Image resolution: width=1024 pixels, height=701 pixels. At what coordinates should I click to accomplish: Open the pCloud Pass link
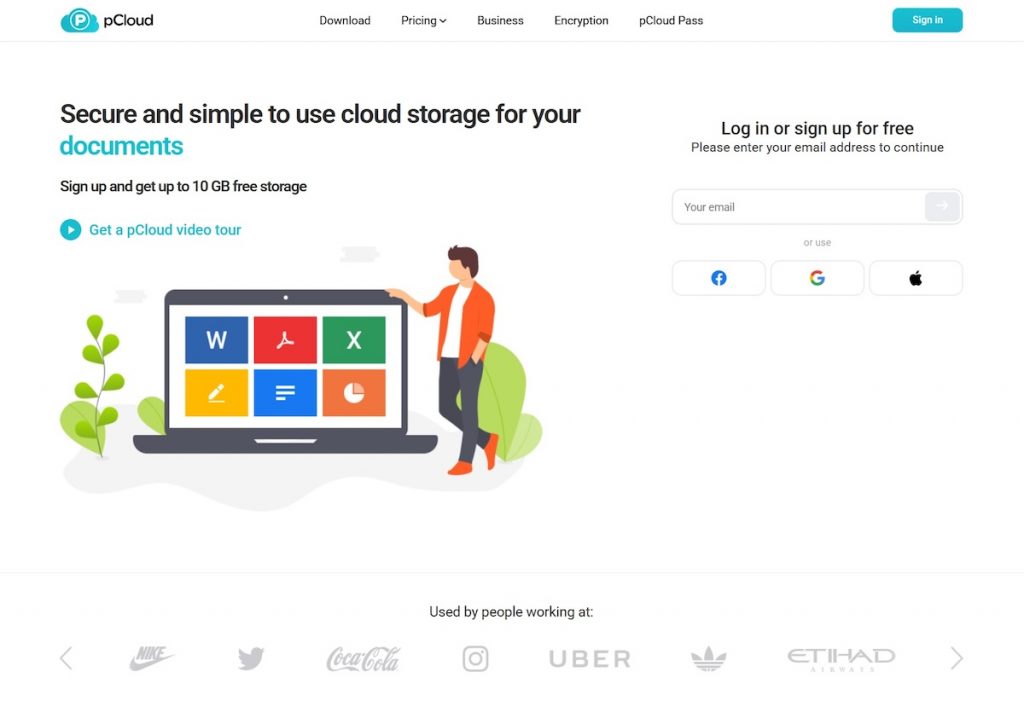tap(671, 21)
